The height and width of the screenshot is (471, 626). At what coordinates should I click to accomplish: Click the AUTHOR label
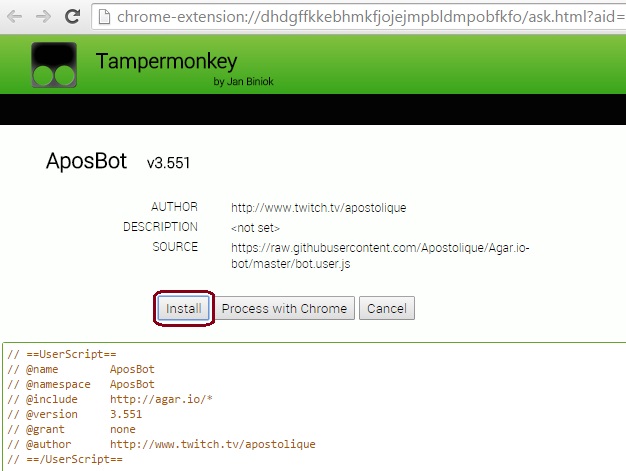(174, 207)
